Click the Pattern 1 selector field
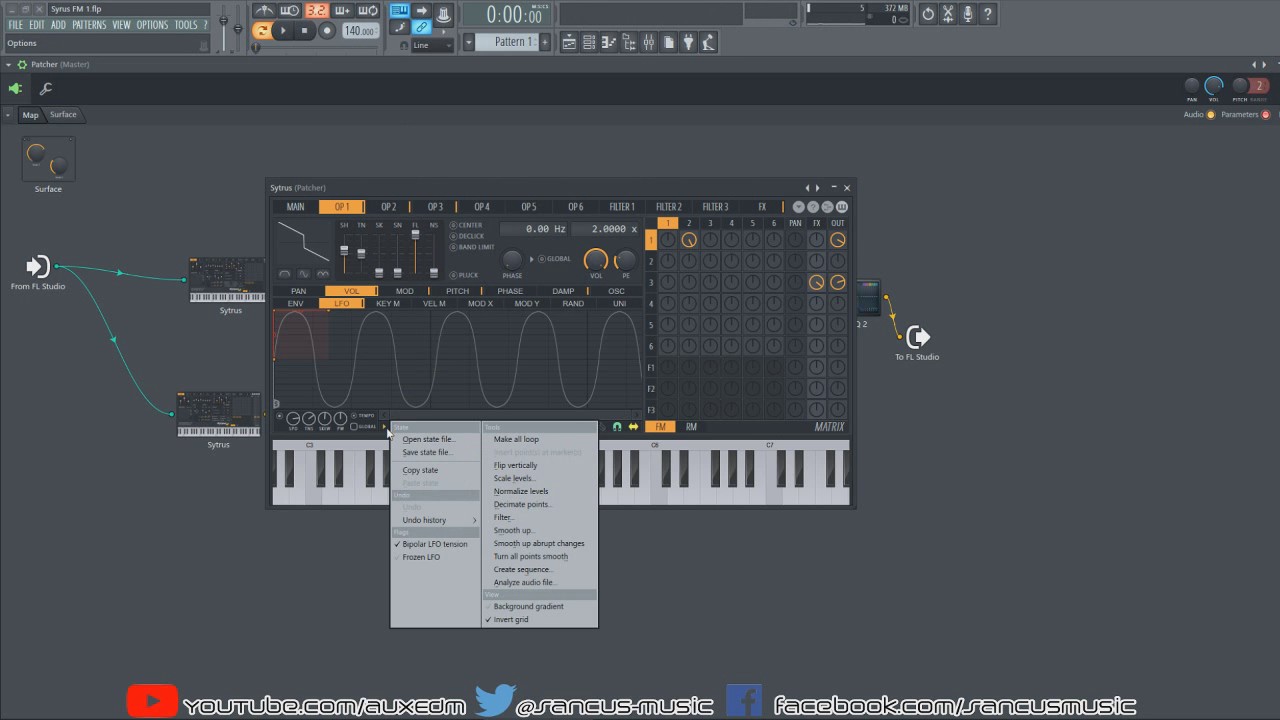Viewport: 1280px width, 720px height. (x=509, y=42)
